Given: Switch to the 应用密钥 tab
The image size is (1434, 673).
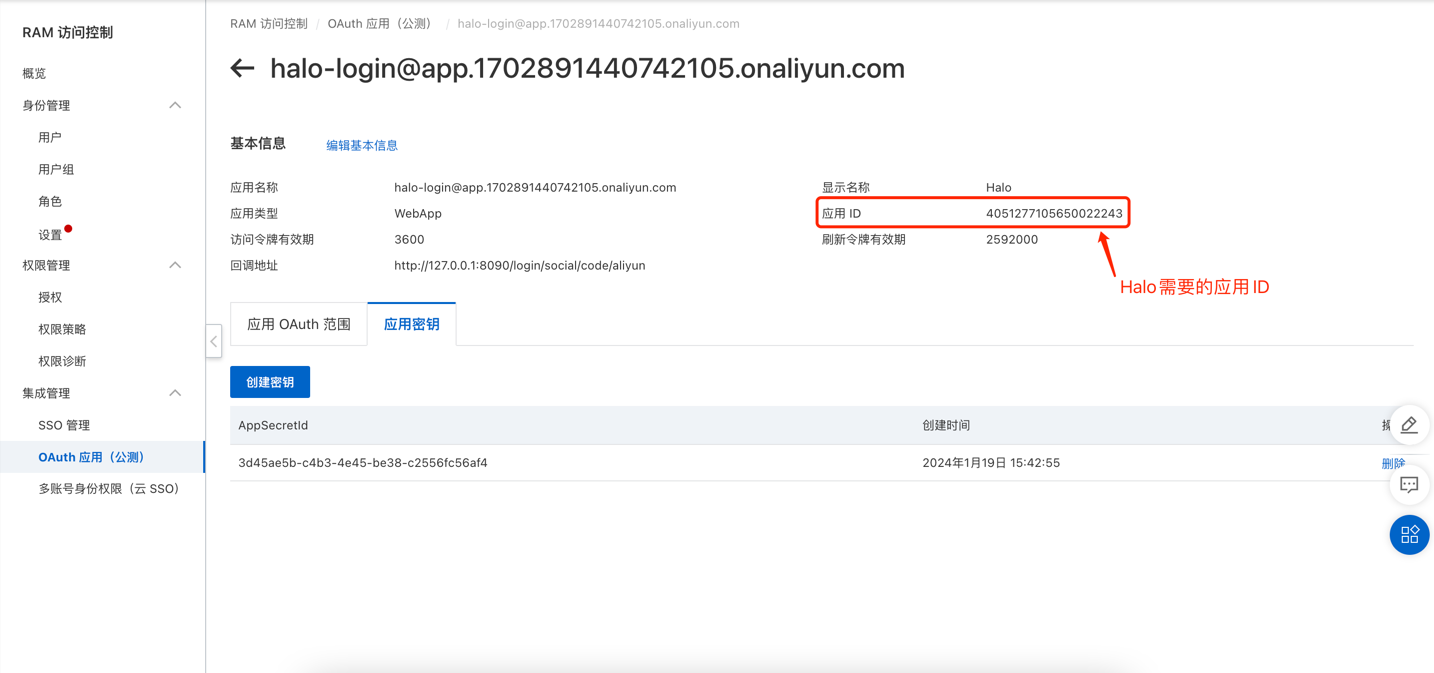Looking at the screenshot, I should coord(412,324).
